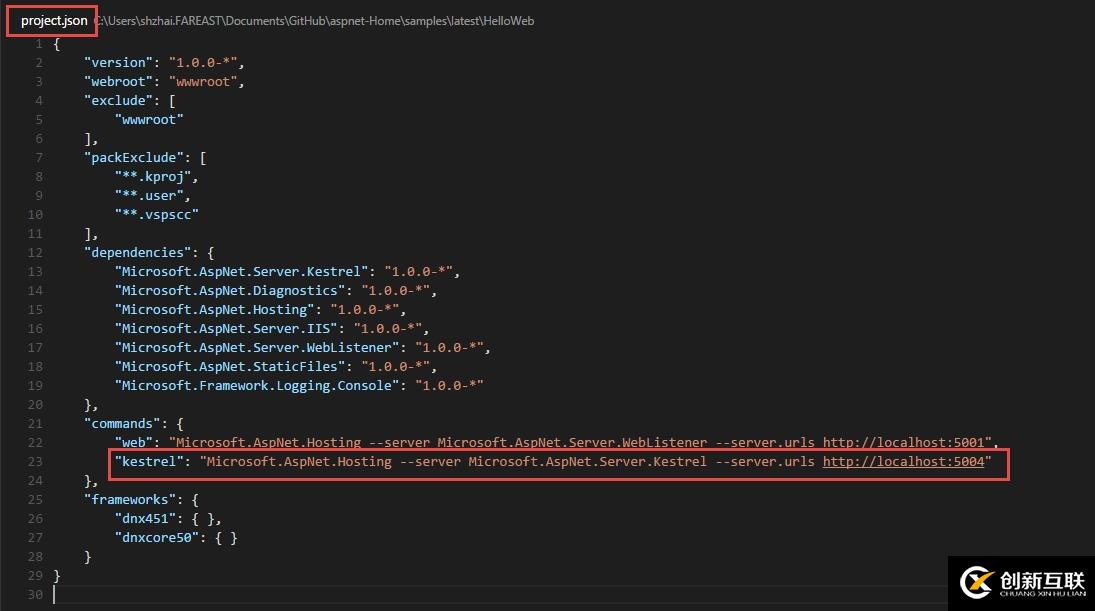1095x611 pixels.
Task: Click "Microsoft.AspNet.Server.Kestrel" dependency text
Action: click(x=242, y=272)
